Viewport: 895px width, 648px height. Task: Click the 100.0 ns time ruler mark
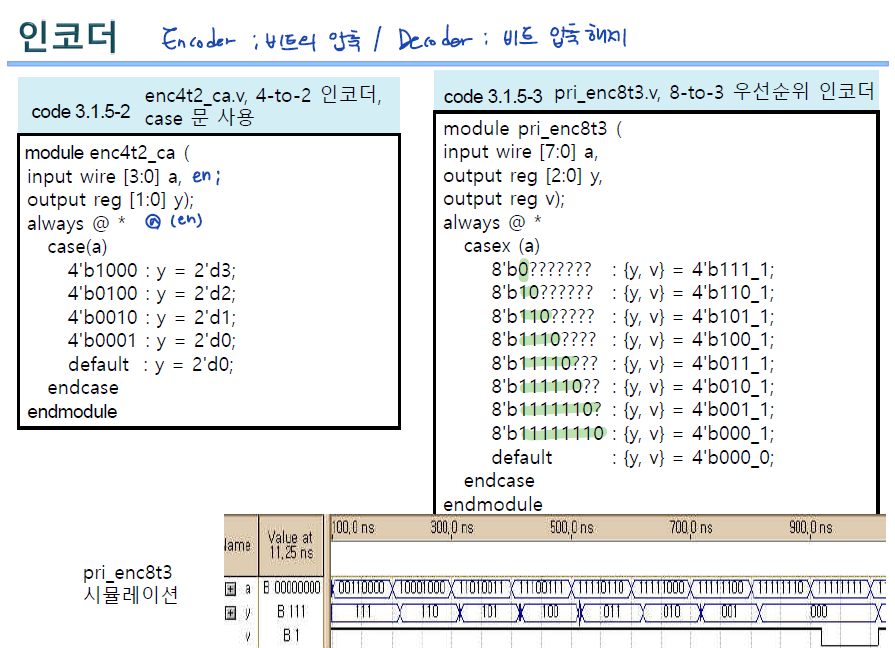click(x=353, y=528)
